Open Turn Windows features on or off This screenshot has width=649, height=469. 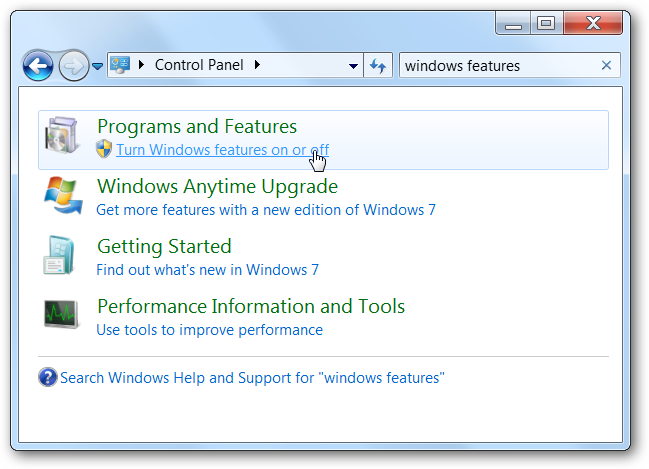[222, 150]
